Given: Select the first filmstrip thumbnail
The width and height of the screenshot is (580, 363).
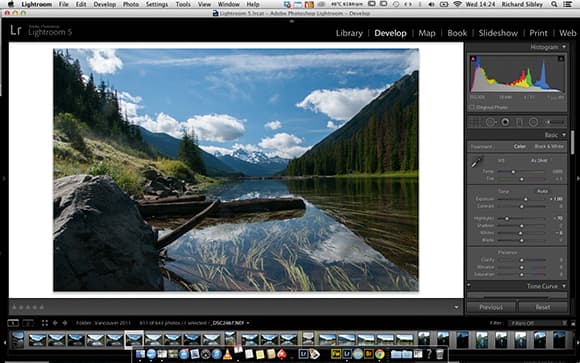Looking at the screenshot, I should coord(18,339).
